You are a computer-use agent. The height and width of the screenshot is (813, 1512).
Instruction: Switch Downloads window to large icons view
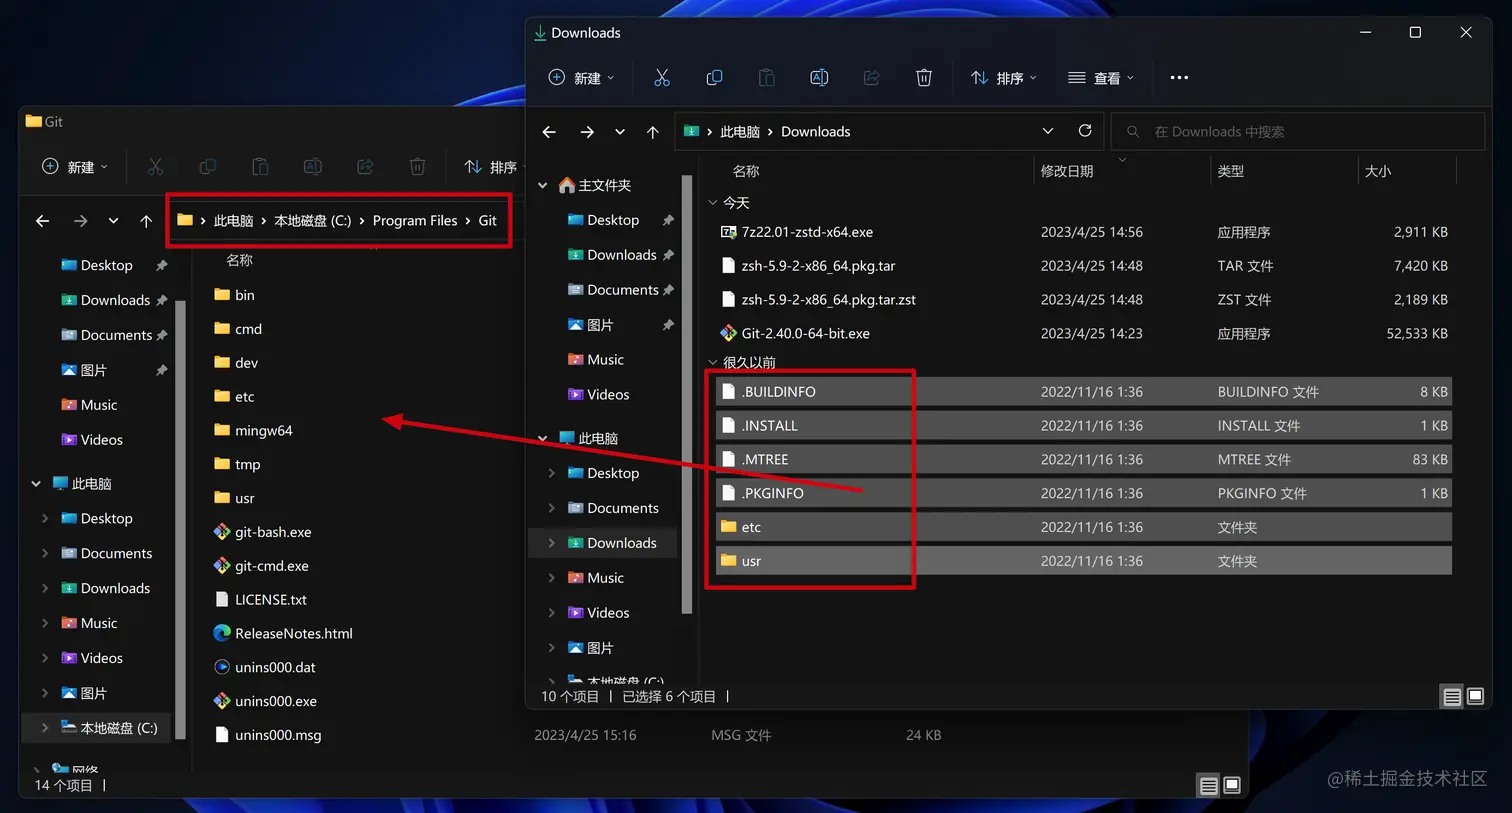1476,697
